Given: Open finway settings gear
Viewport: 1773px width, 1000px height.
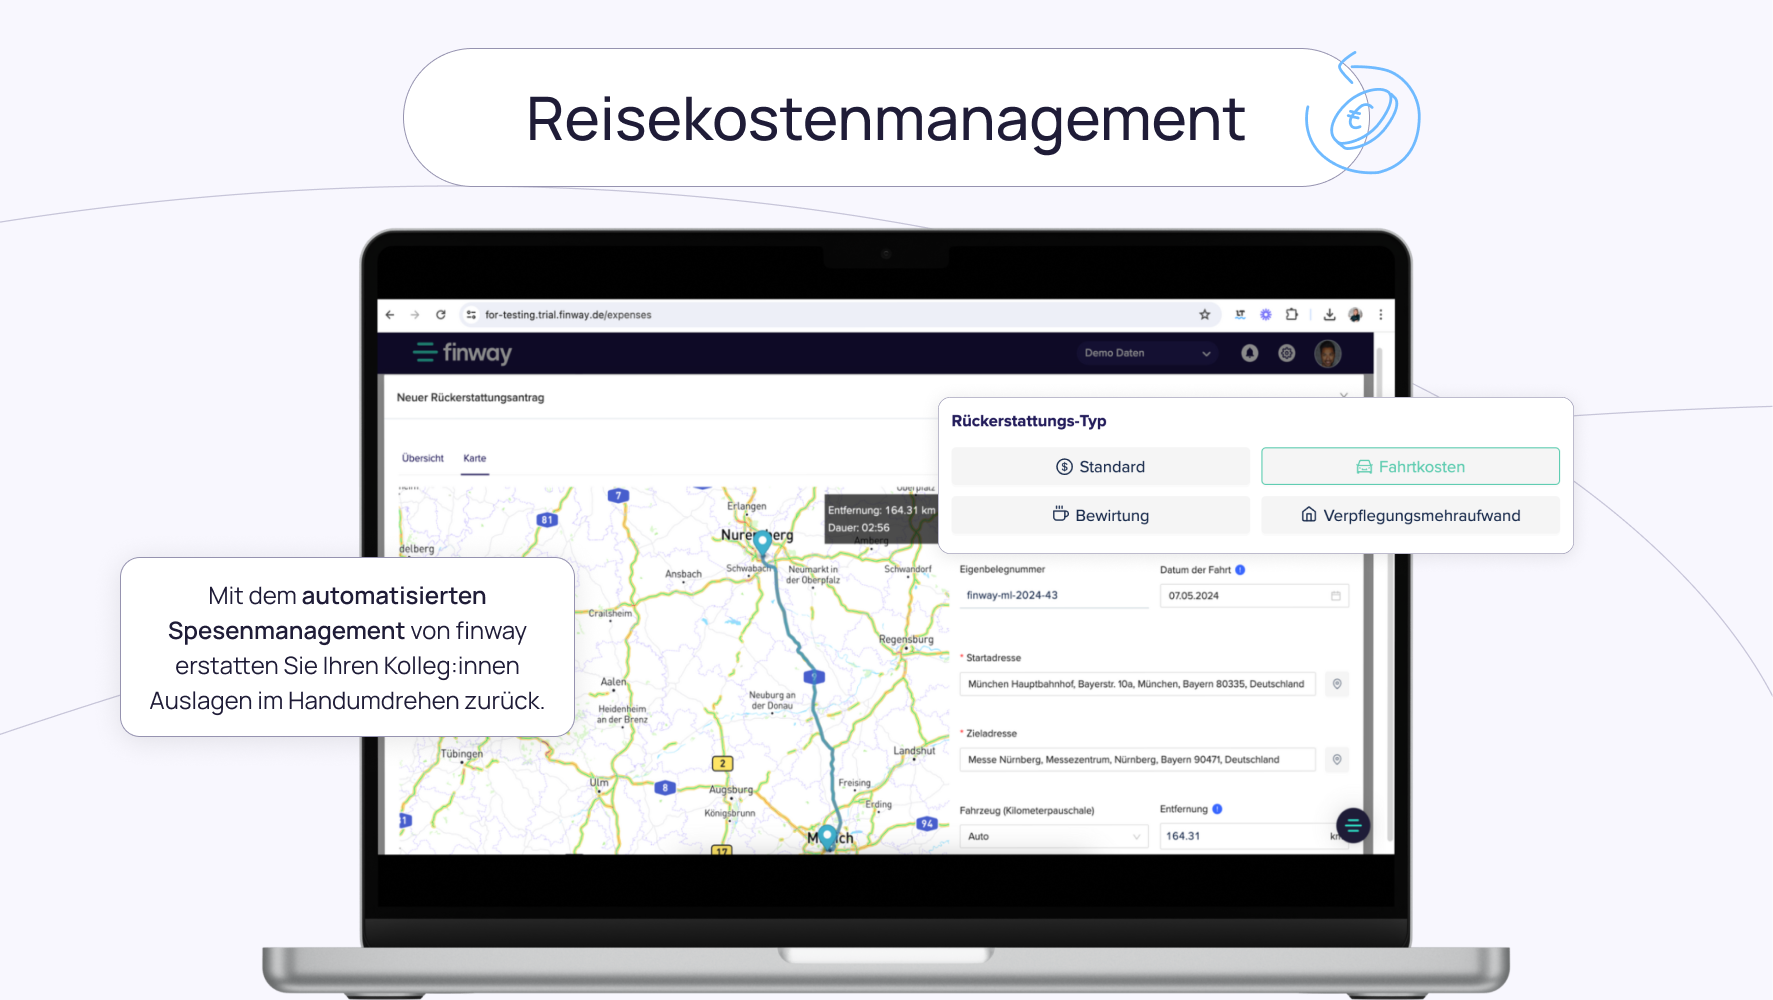Looking at the screenshot, I should tap(1287, 353).
